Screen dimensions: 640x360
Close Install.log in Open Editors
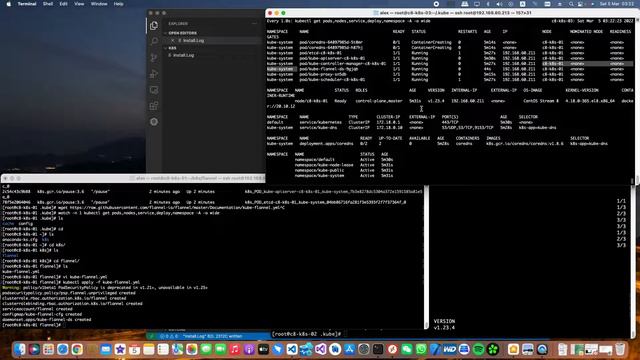point(173,40)
